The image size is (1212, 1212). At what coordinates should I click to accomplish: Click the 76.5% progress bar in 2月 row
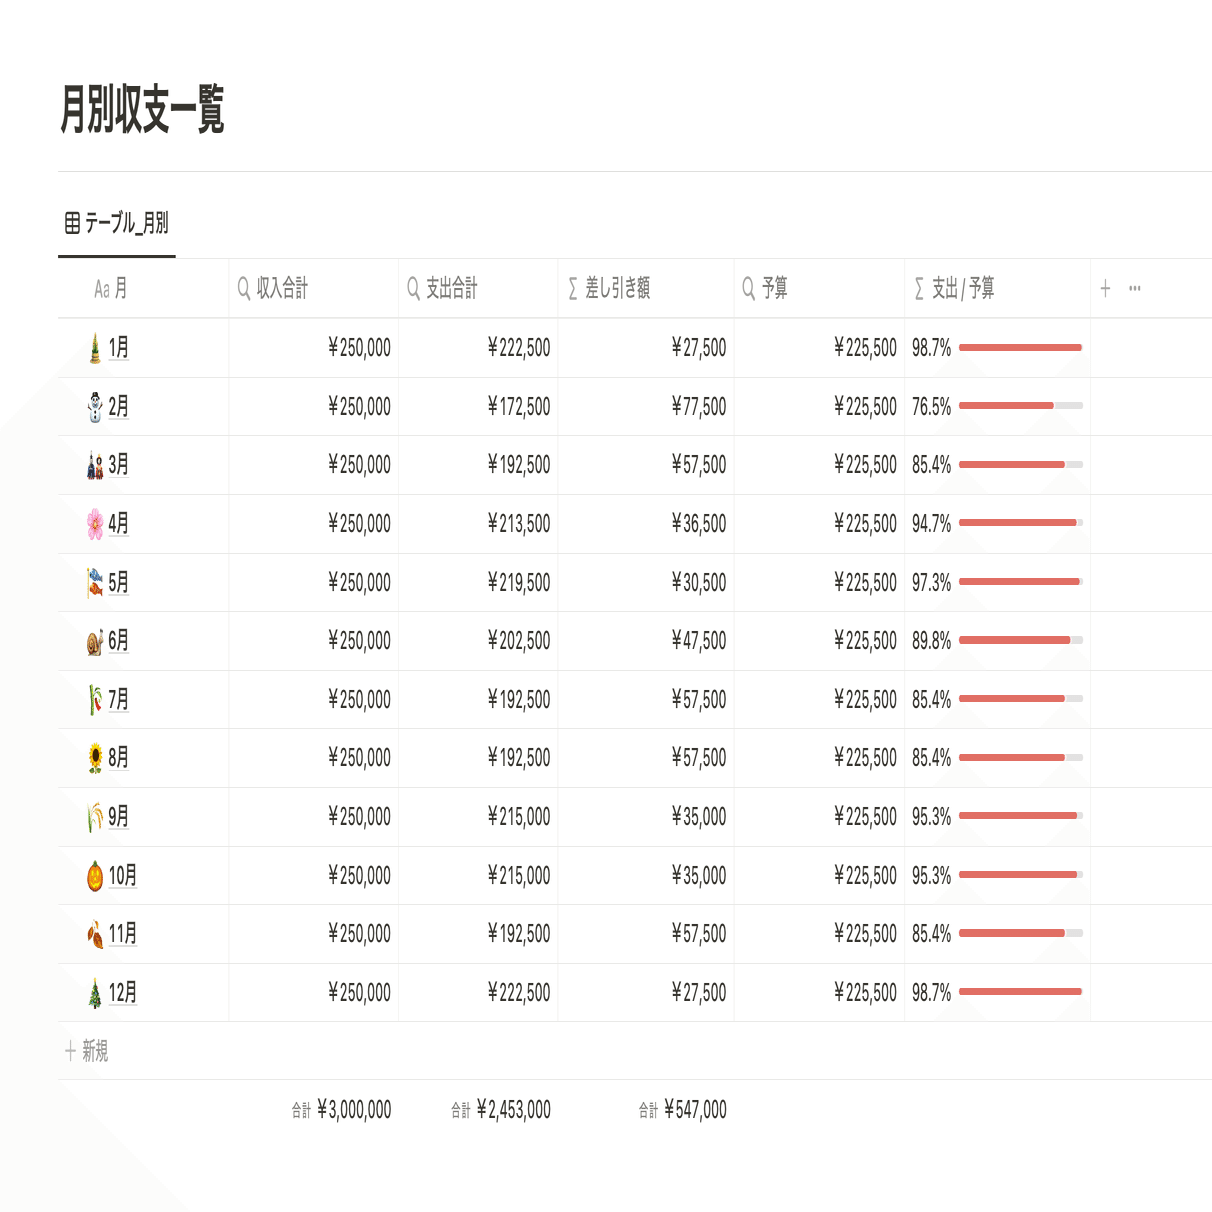pos(1021,406)
